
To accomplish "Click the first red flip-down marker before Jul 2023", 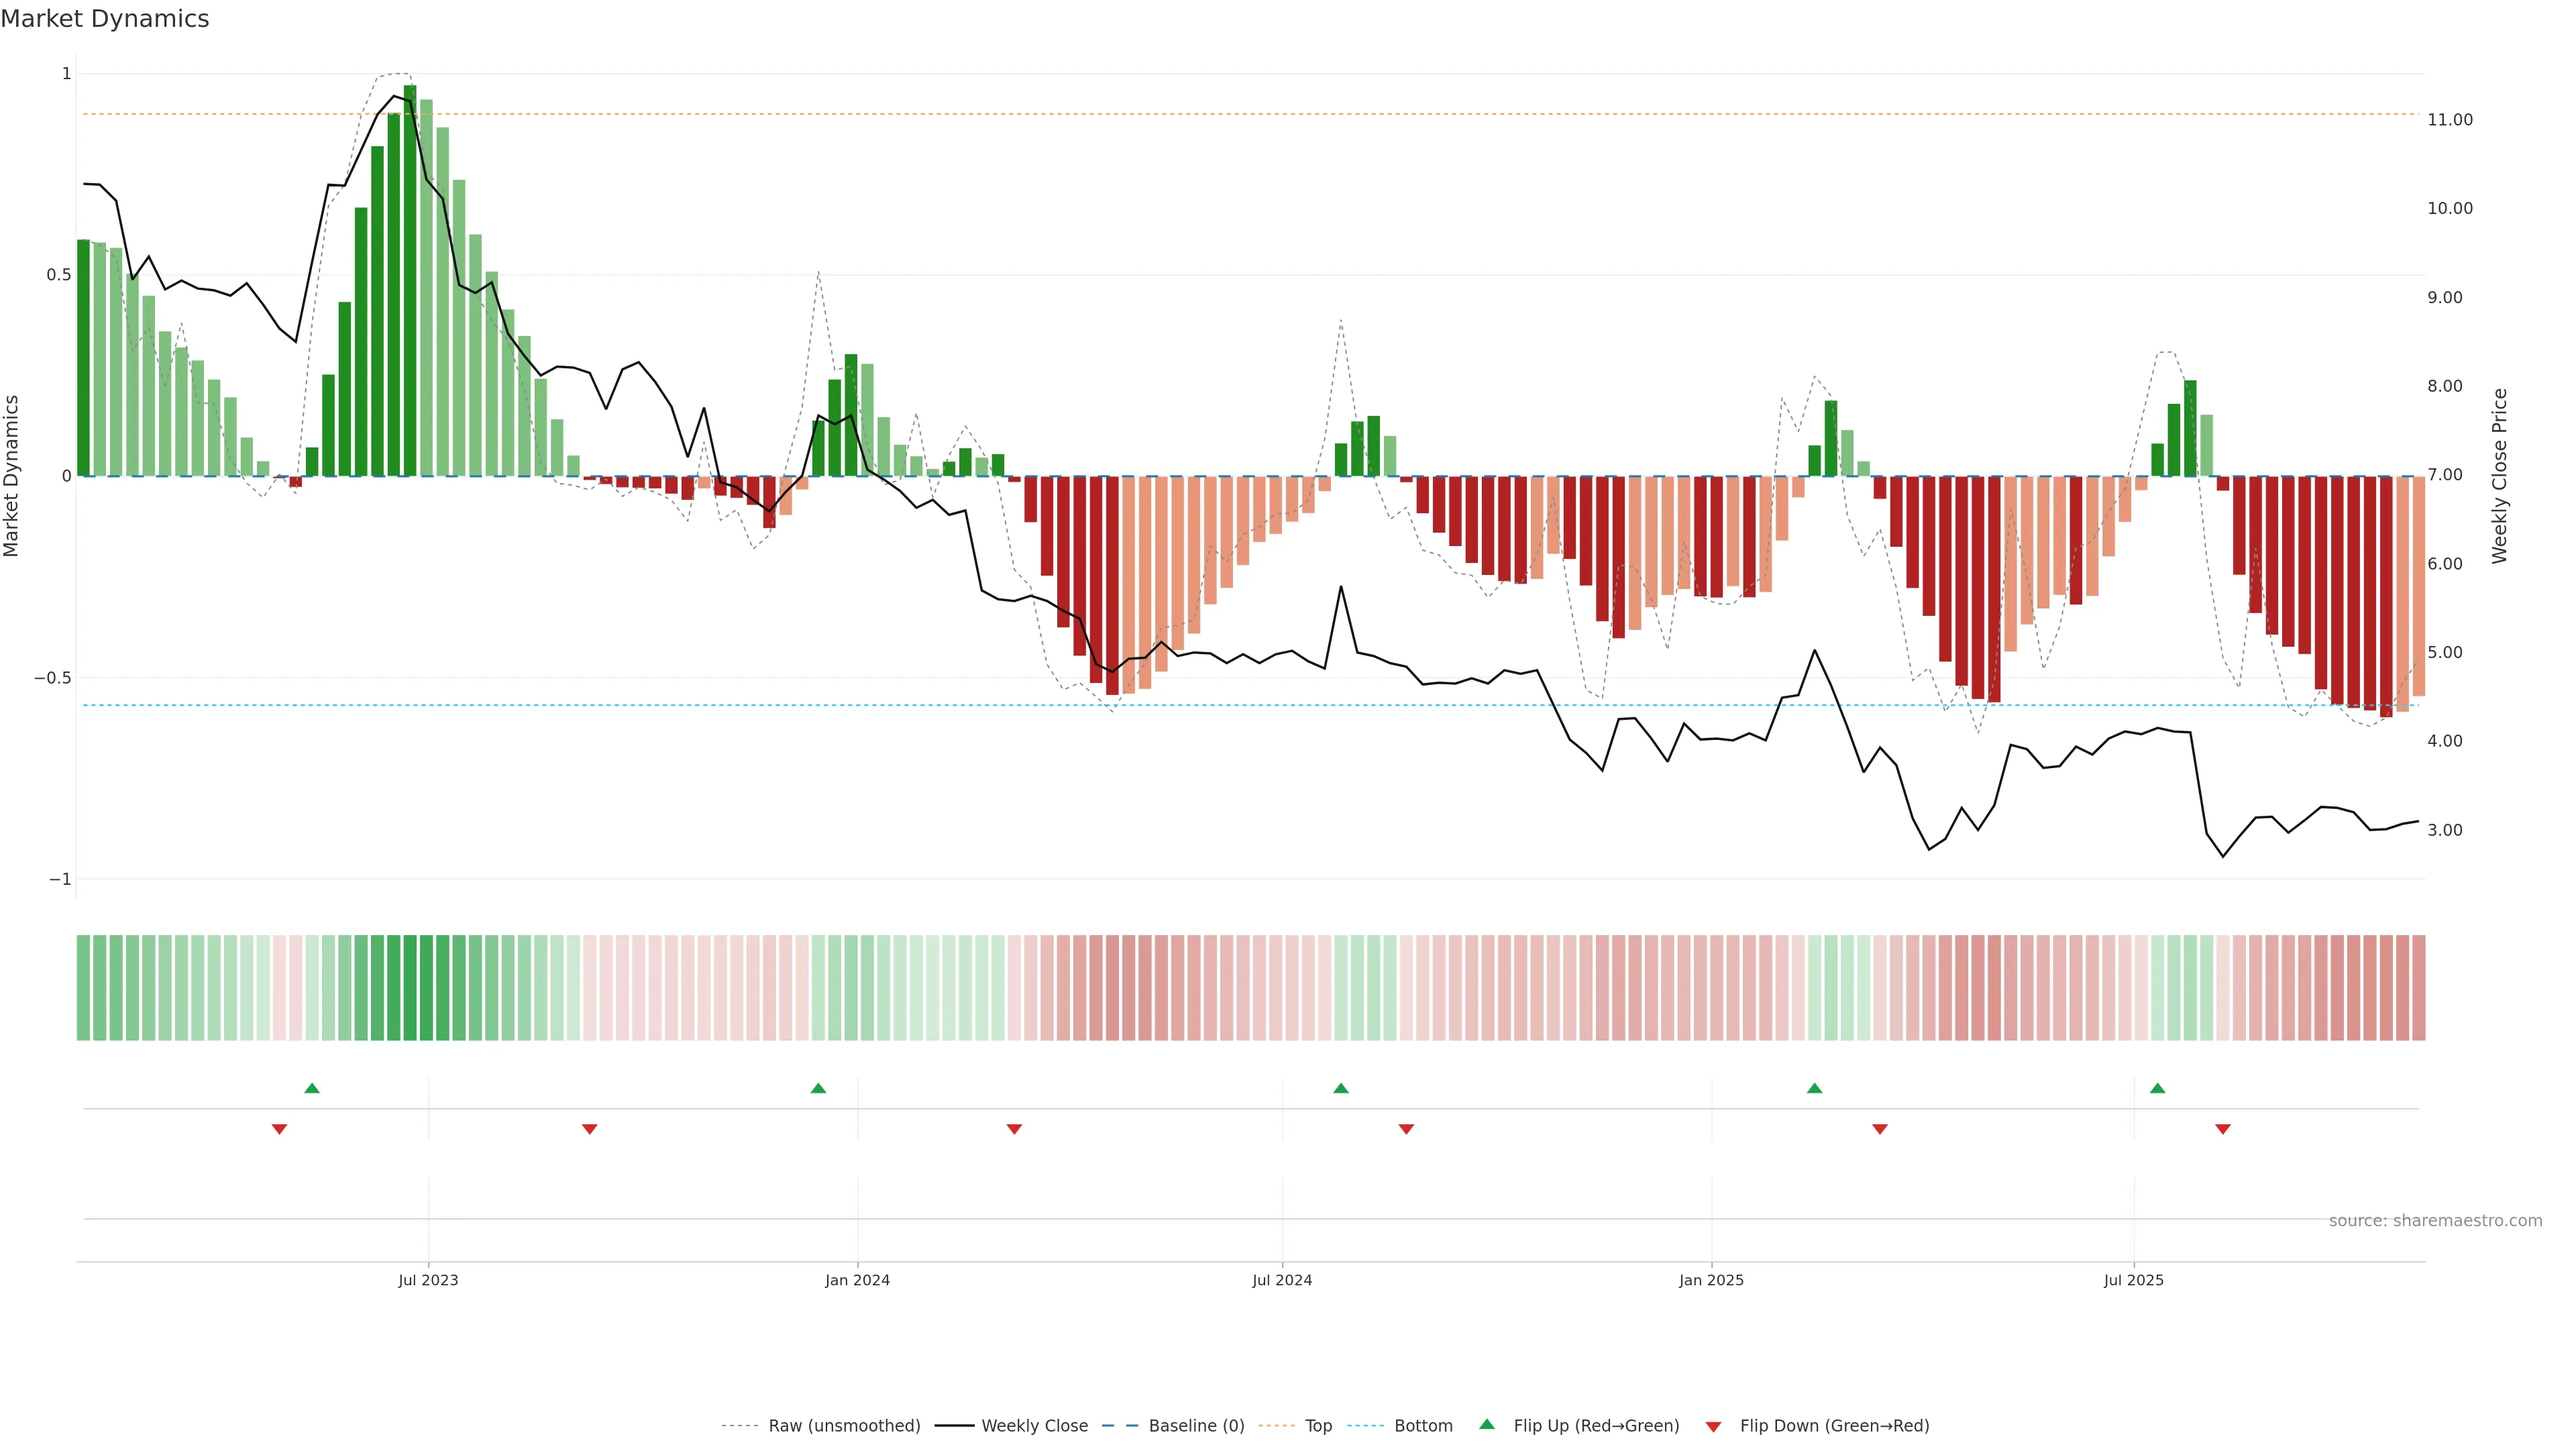I will pyautogui.click(x=279, y=1129).
